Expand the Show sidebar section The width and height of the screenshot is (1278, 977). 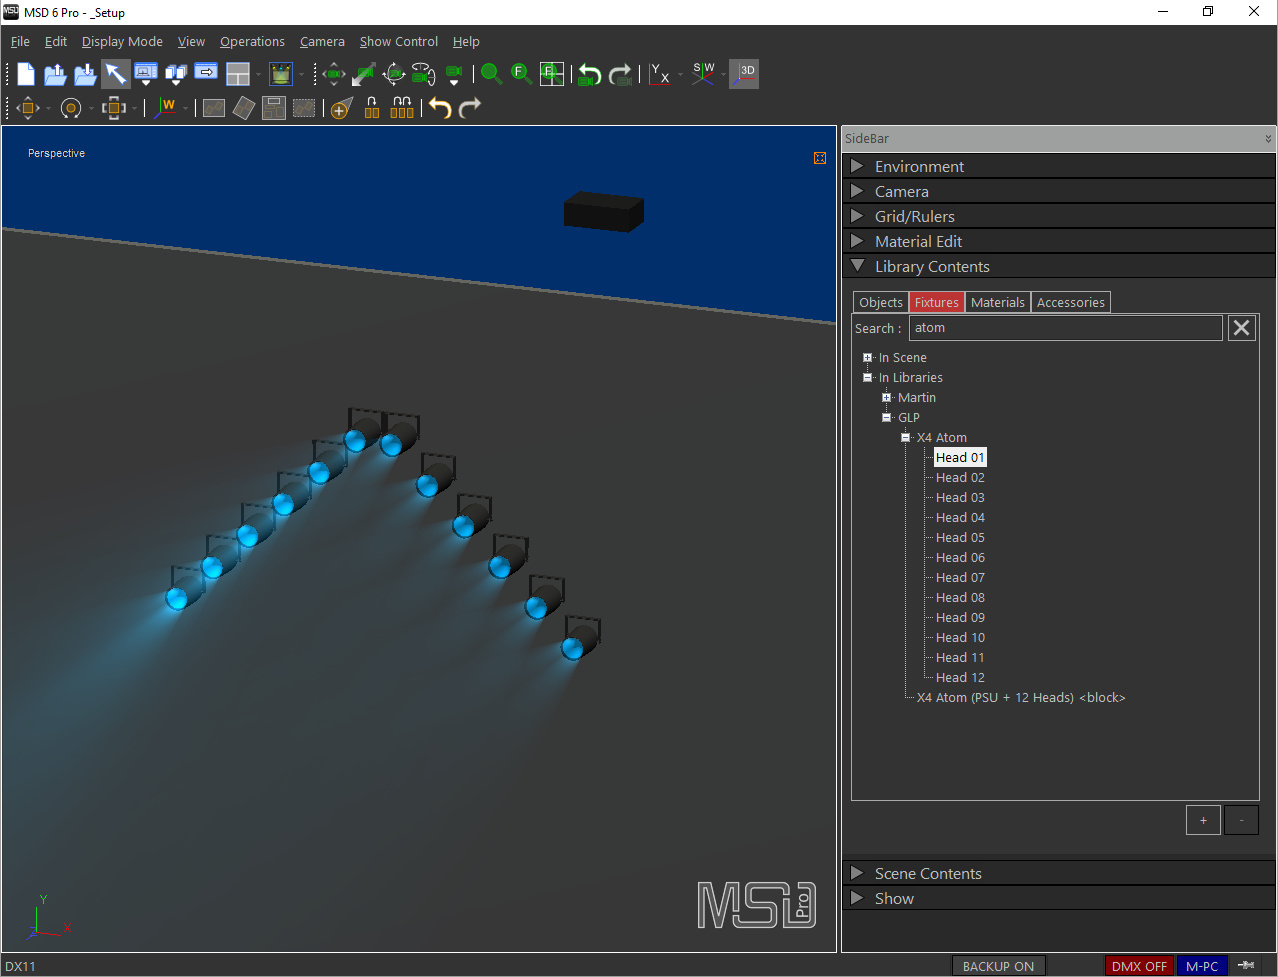(1059, 898)
